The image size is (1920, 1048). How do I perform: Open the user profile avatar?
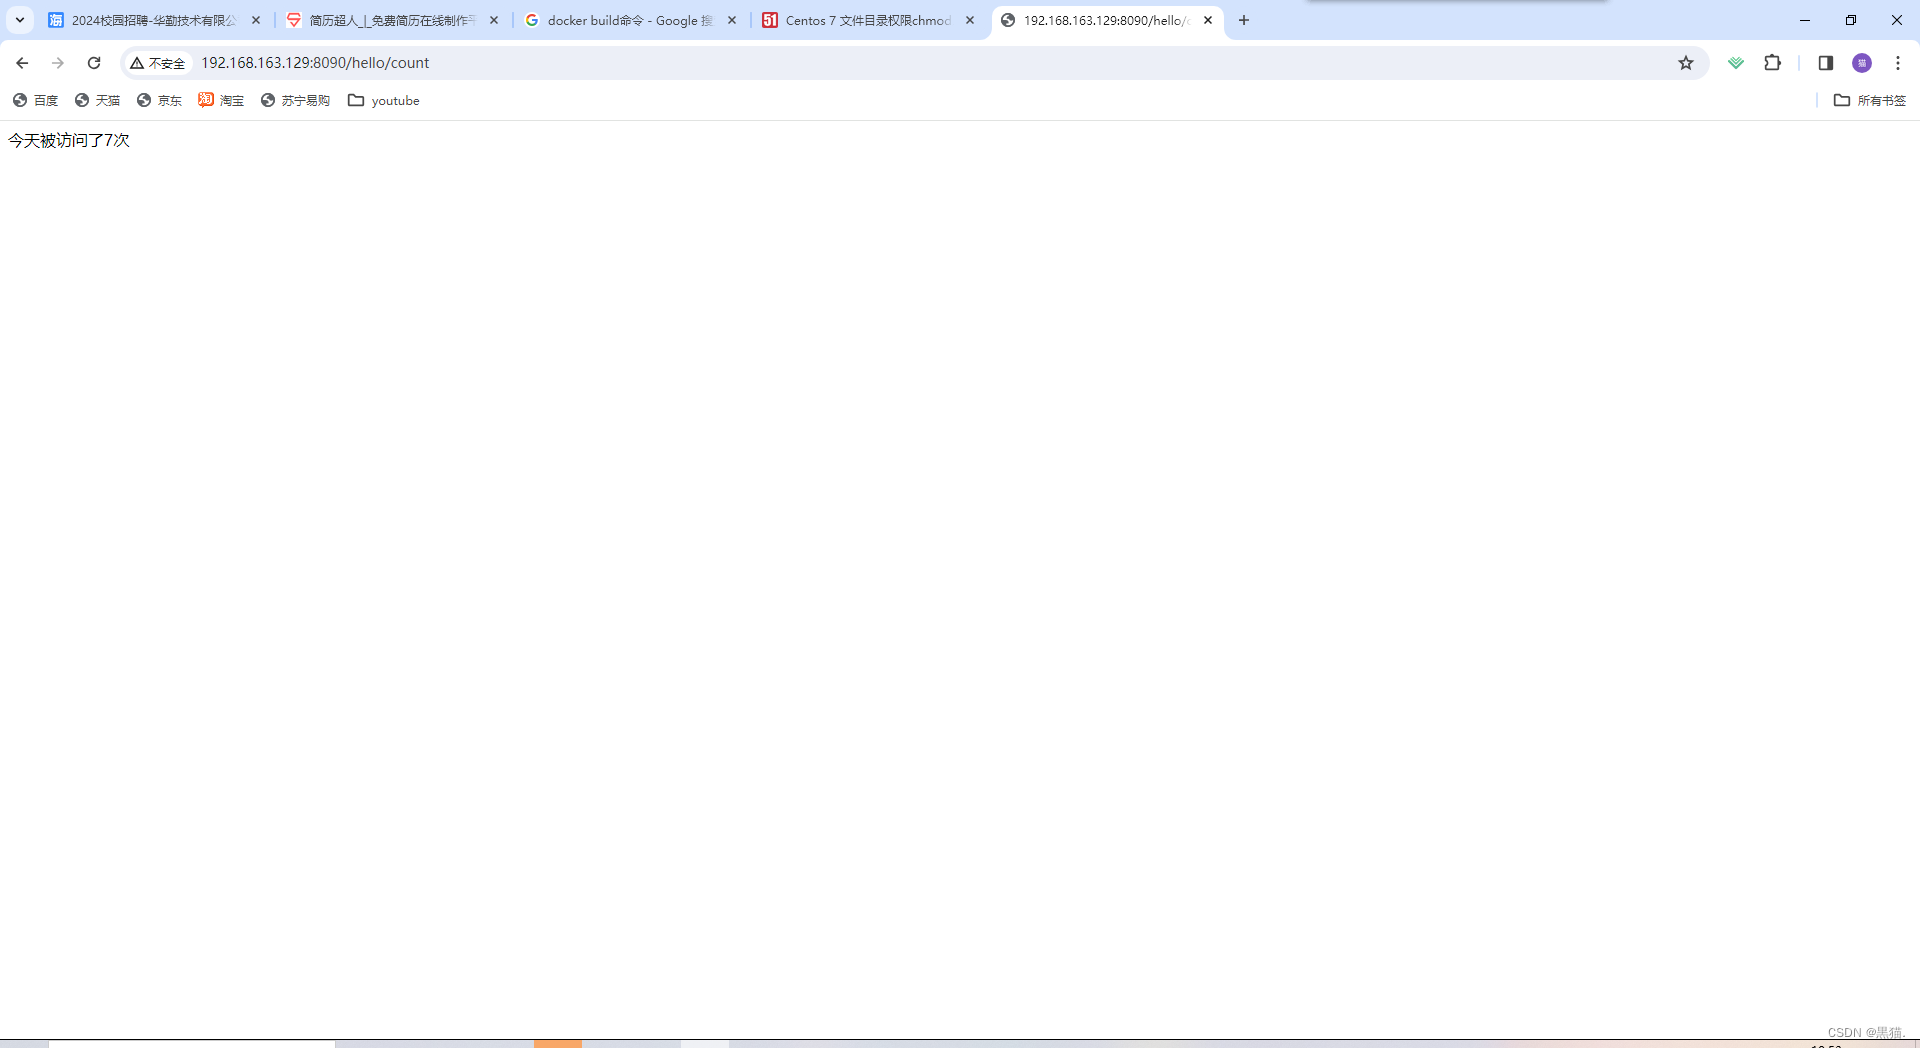coord(1862,63)
